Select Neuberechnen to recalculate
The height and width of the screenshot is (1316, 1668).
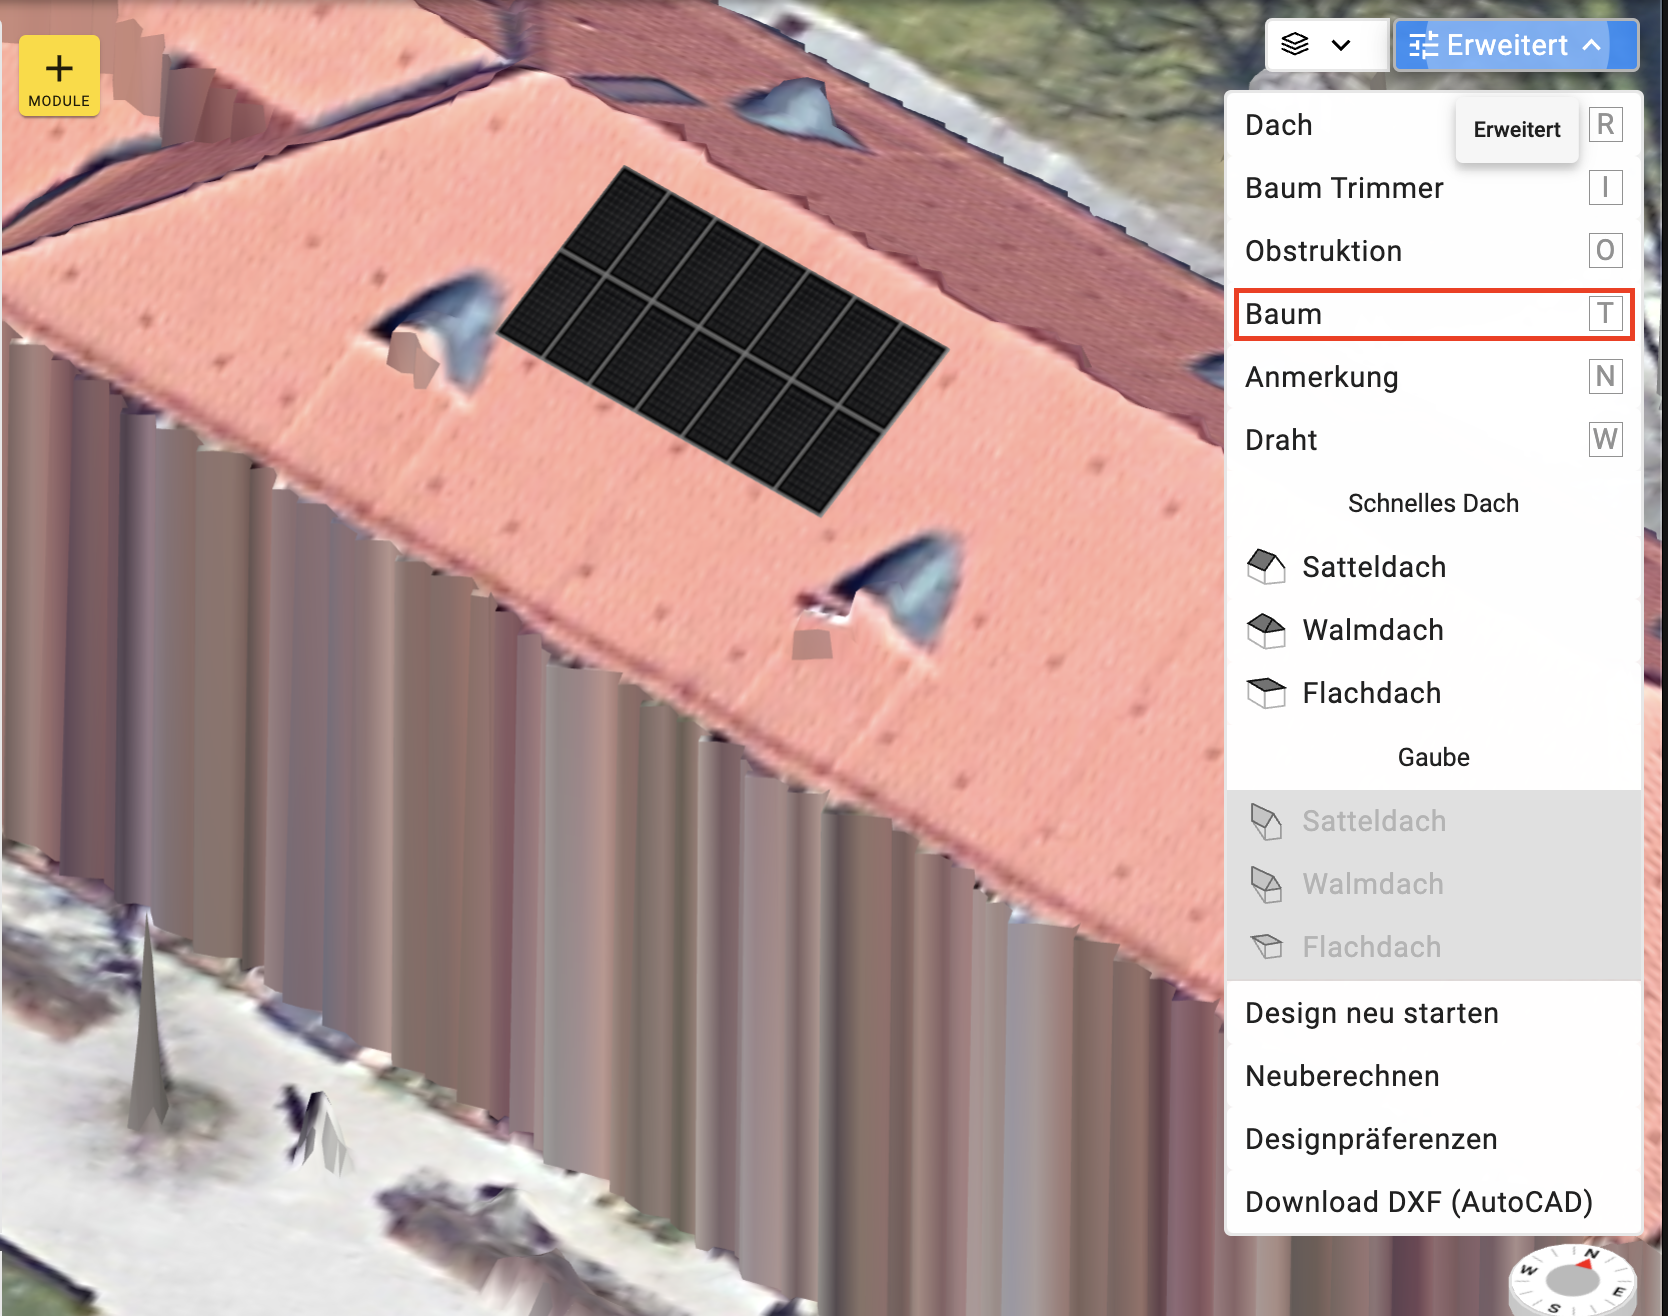[1433, 1076]
